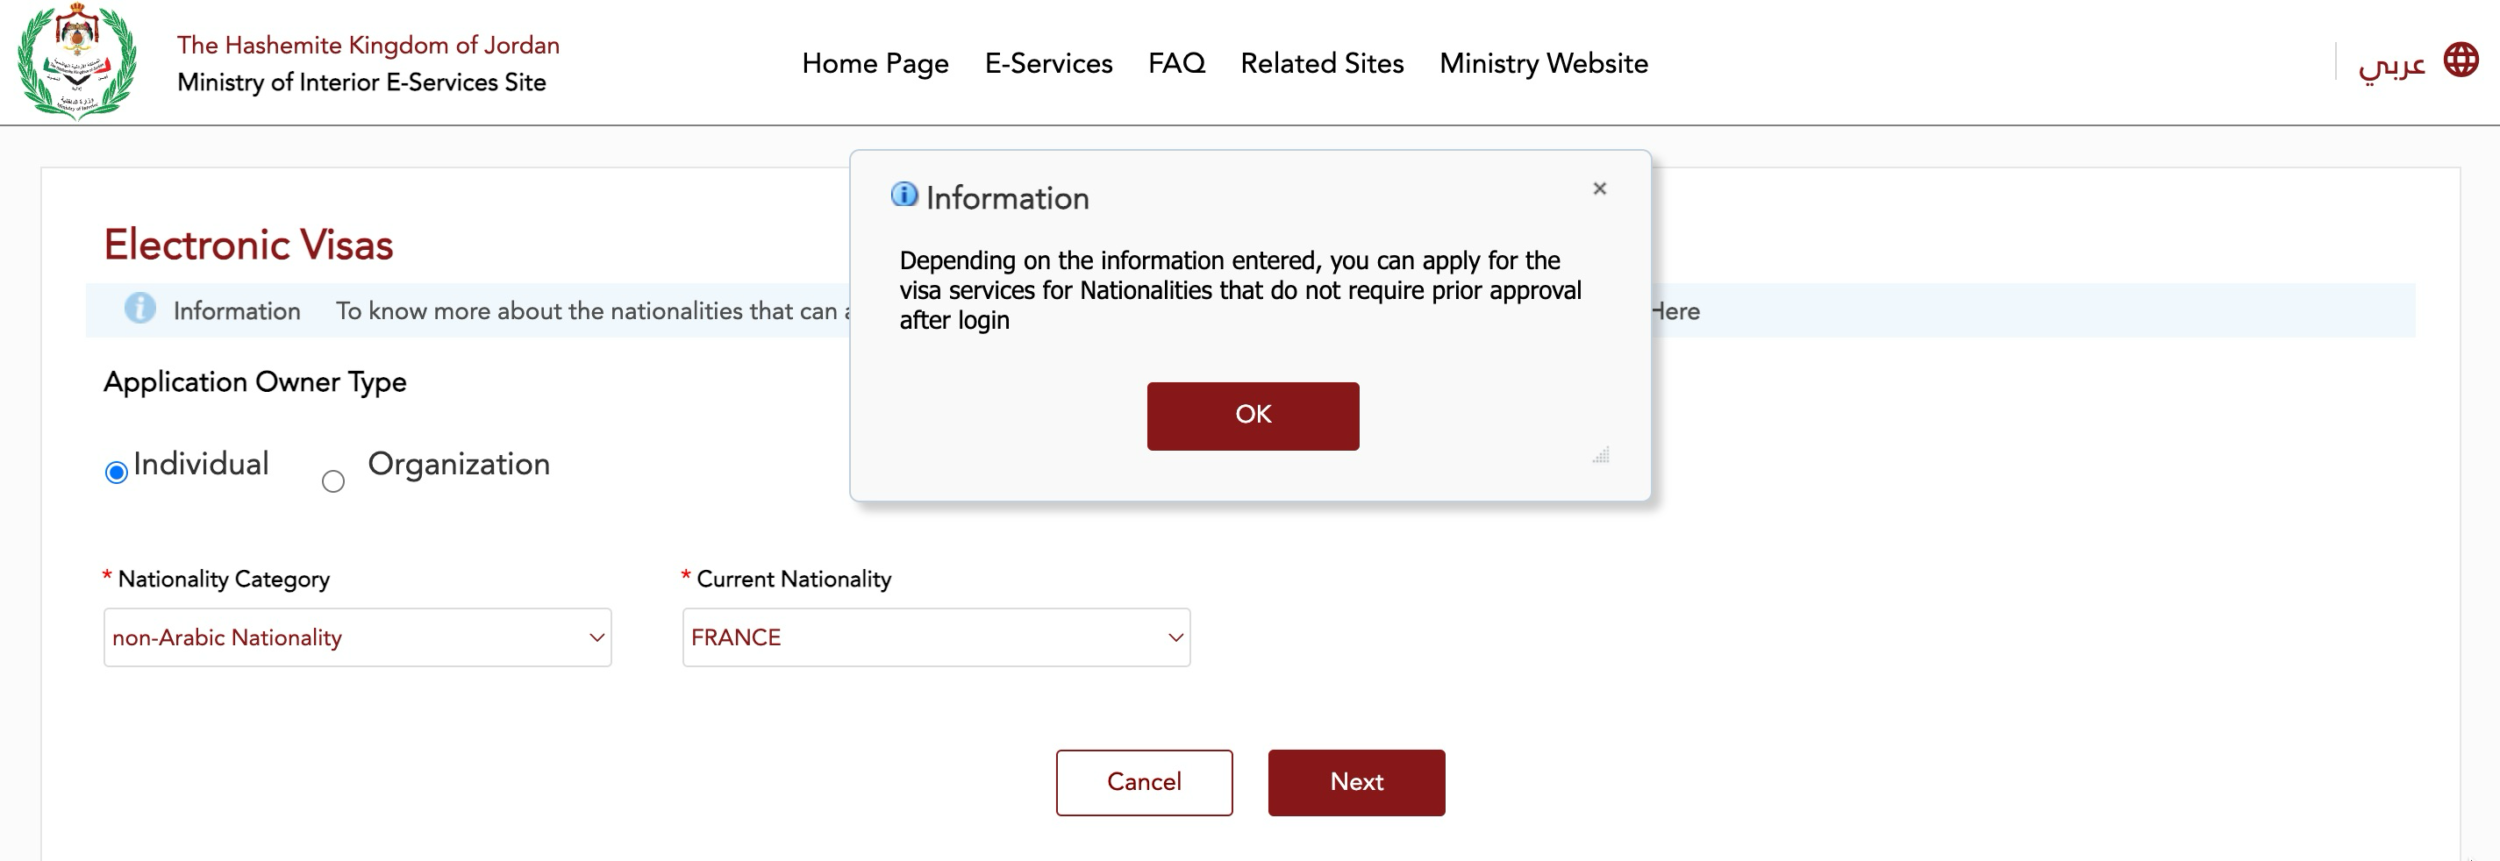Select the Individual radio button

pos(116,472)
